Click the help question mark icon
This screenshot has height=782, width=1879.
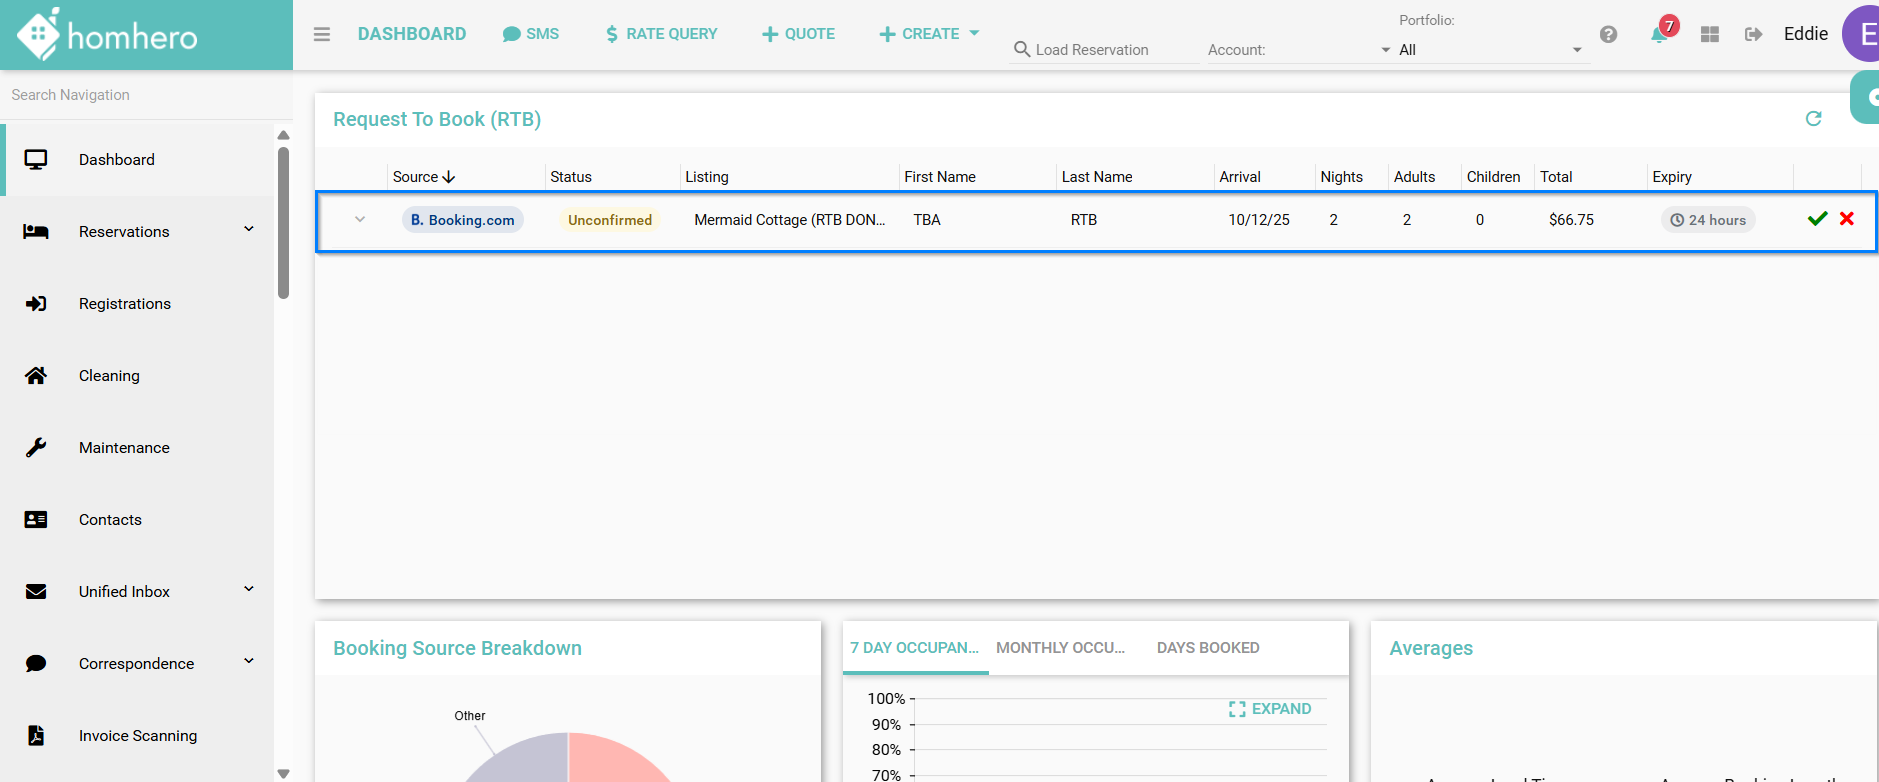click(1608, 34)
